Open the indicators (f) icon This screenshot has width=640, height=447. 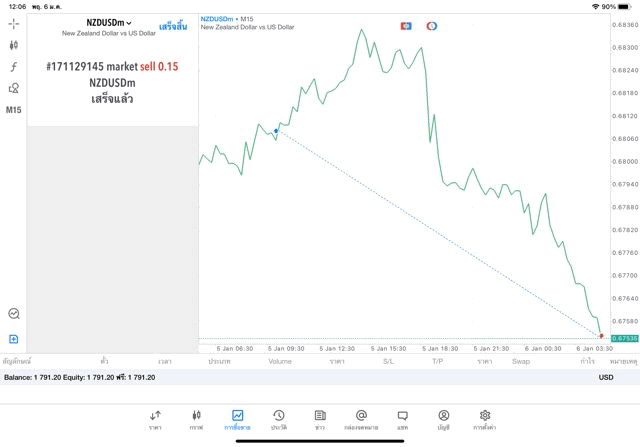tap(14, 67)
